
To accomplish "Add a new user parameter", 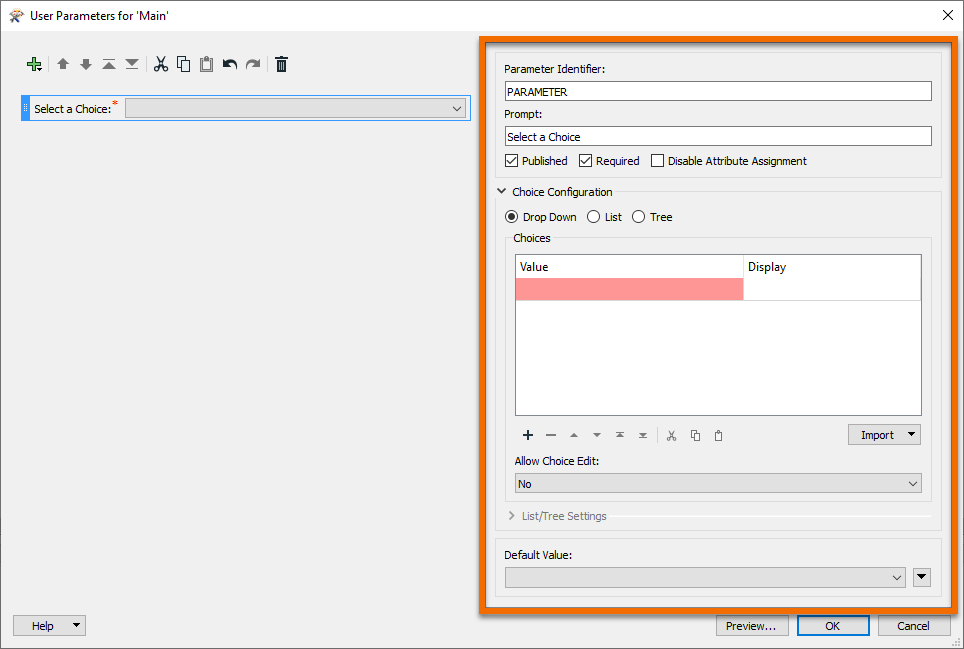I will tap(34, 64).
